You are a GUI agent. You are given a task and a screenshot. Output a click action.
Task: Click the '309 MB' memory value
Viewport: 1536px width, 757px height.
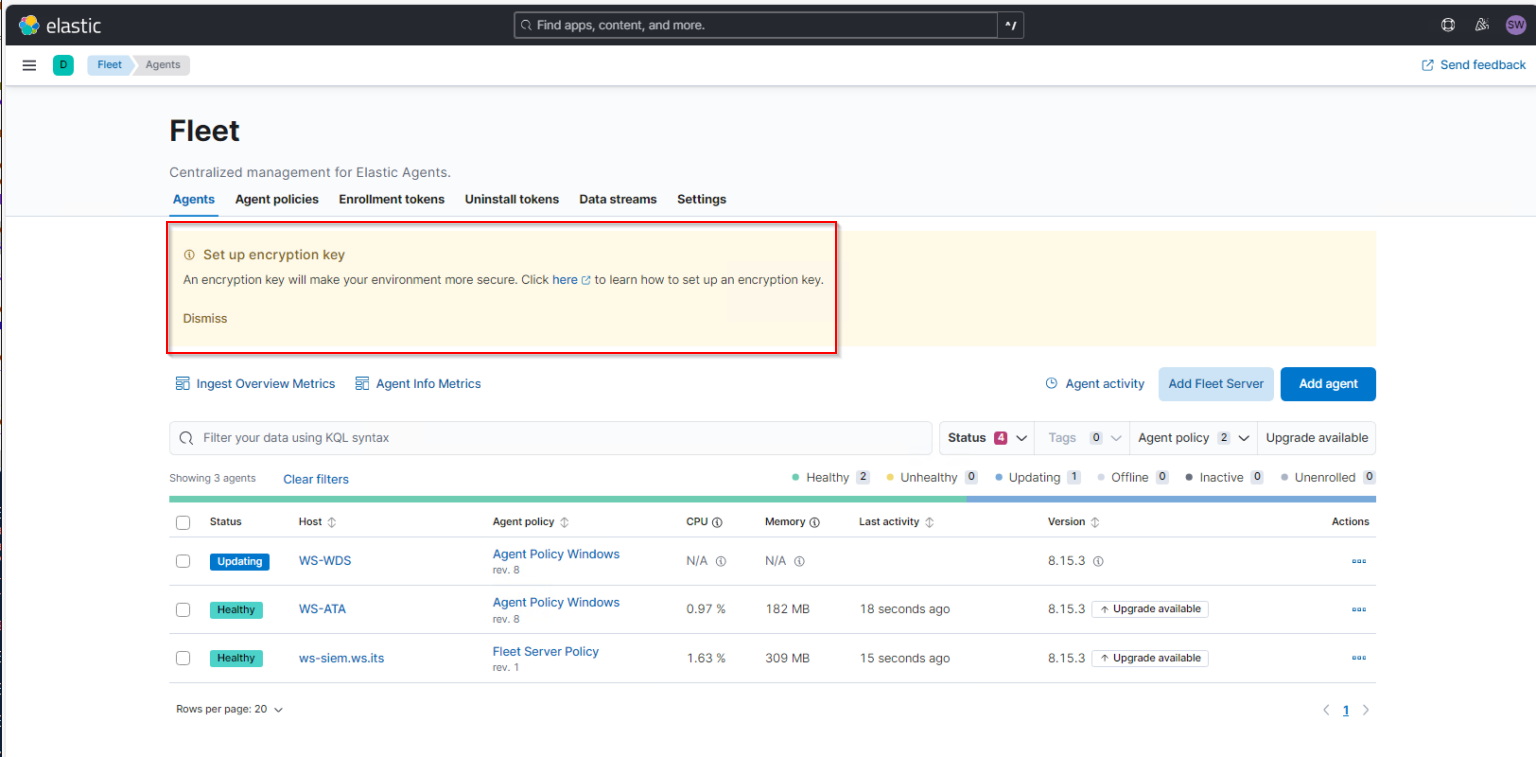pos(788,658)
